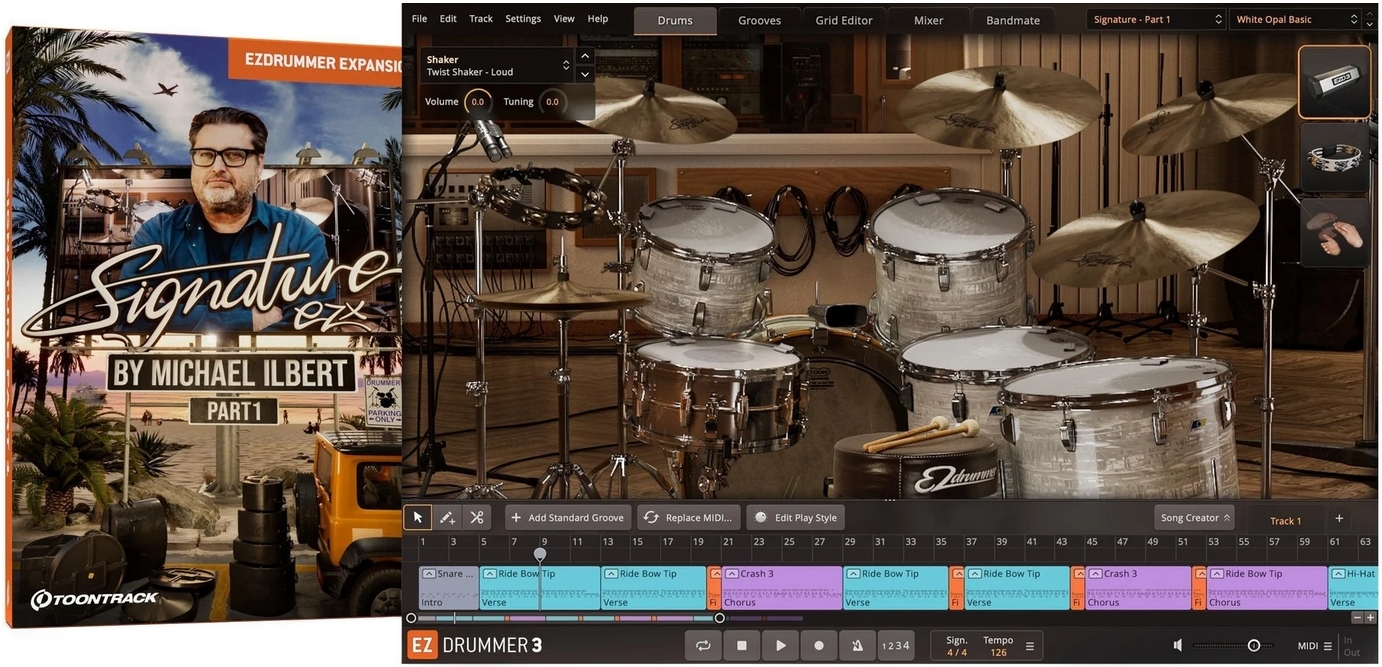Screen dimensions: 1382x667
Task: Stop playback with the stop button
Action: [x=742, y=646]
